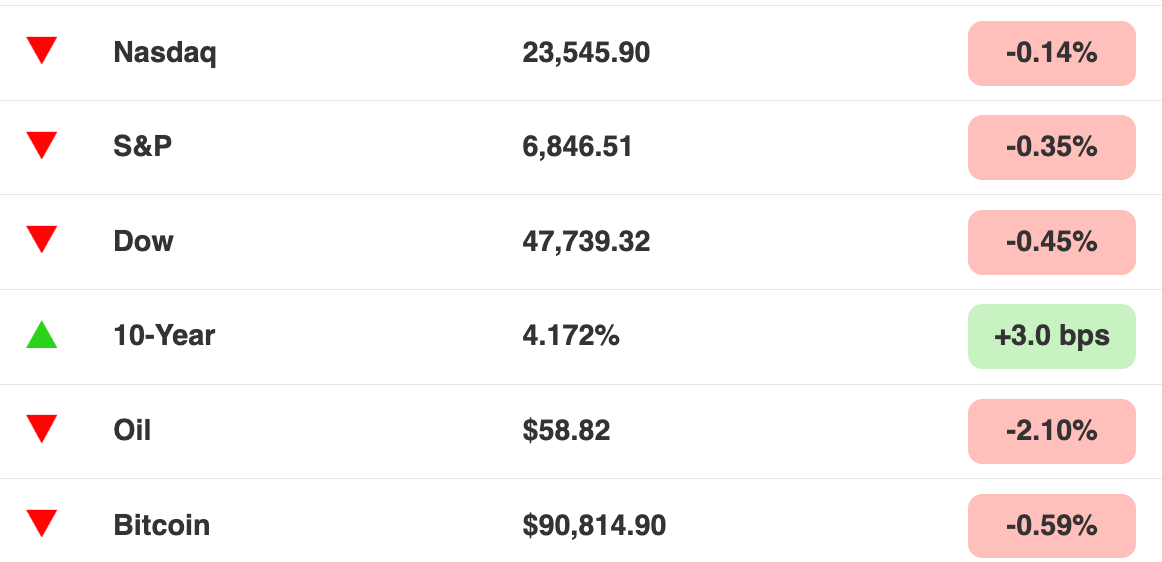The height and width of the screenshot is (562, 1162).
Task: Click the Nasdaq value 23,545.90
Action: pyautogui.click(x=586, y=53)
